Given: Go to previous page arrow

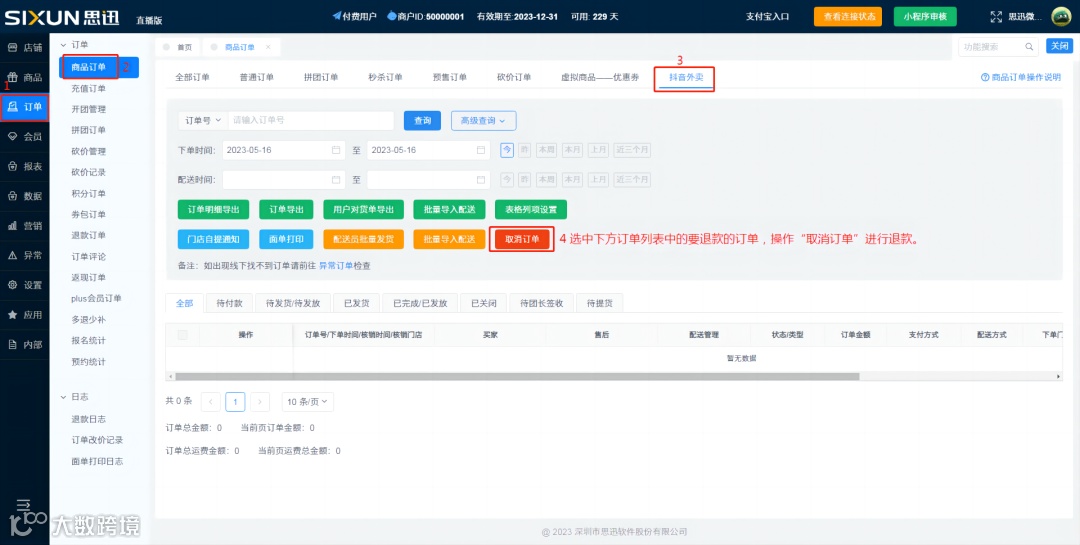Looking at the screenshot, I should pos(211,402).
